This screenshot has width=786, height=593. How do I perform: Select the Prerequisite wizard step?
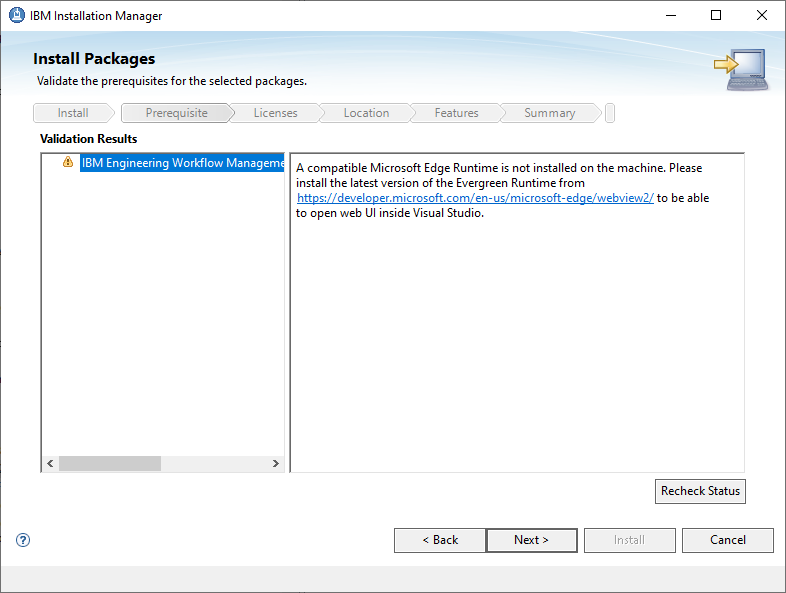[x=176, y=113]
